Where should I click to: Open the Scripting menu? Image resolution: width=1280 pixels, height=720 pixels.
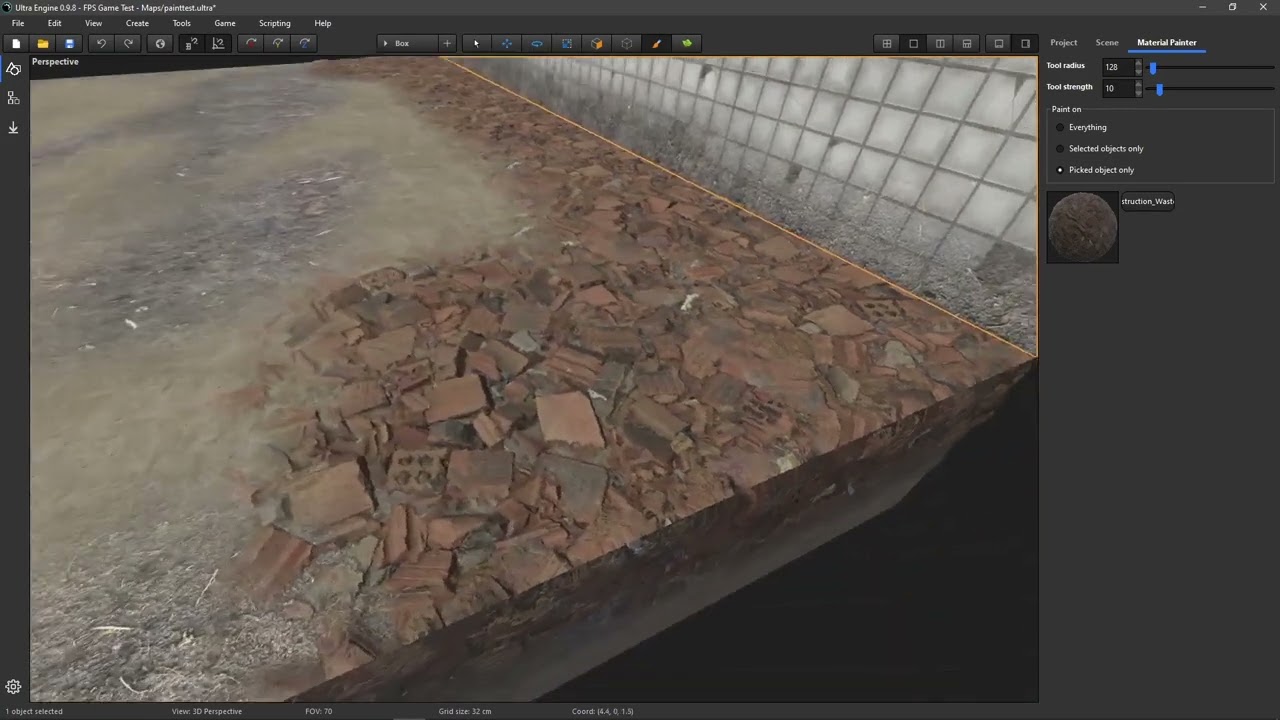(x=274, y=23)
